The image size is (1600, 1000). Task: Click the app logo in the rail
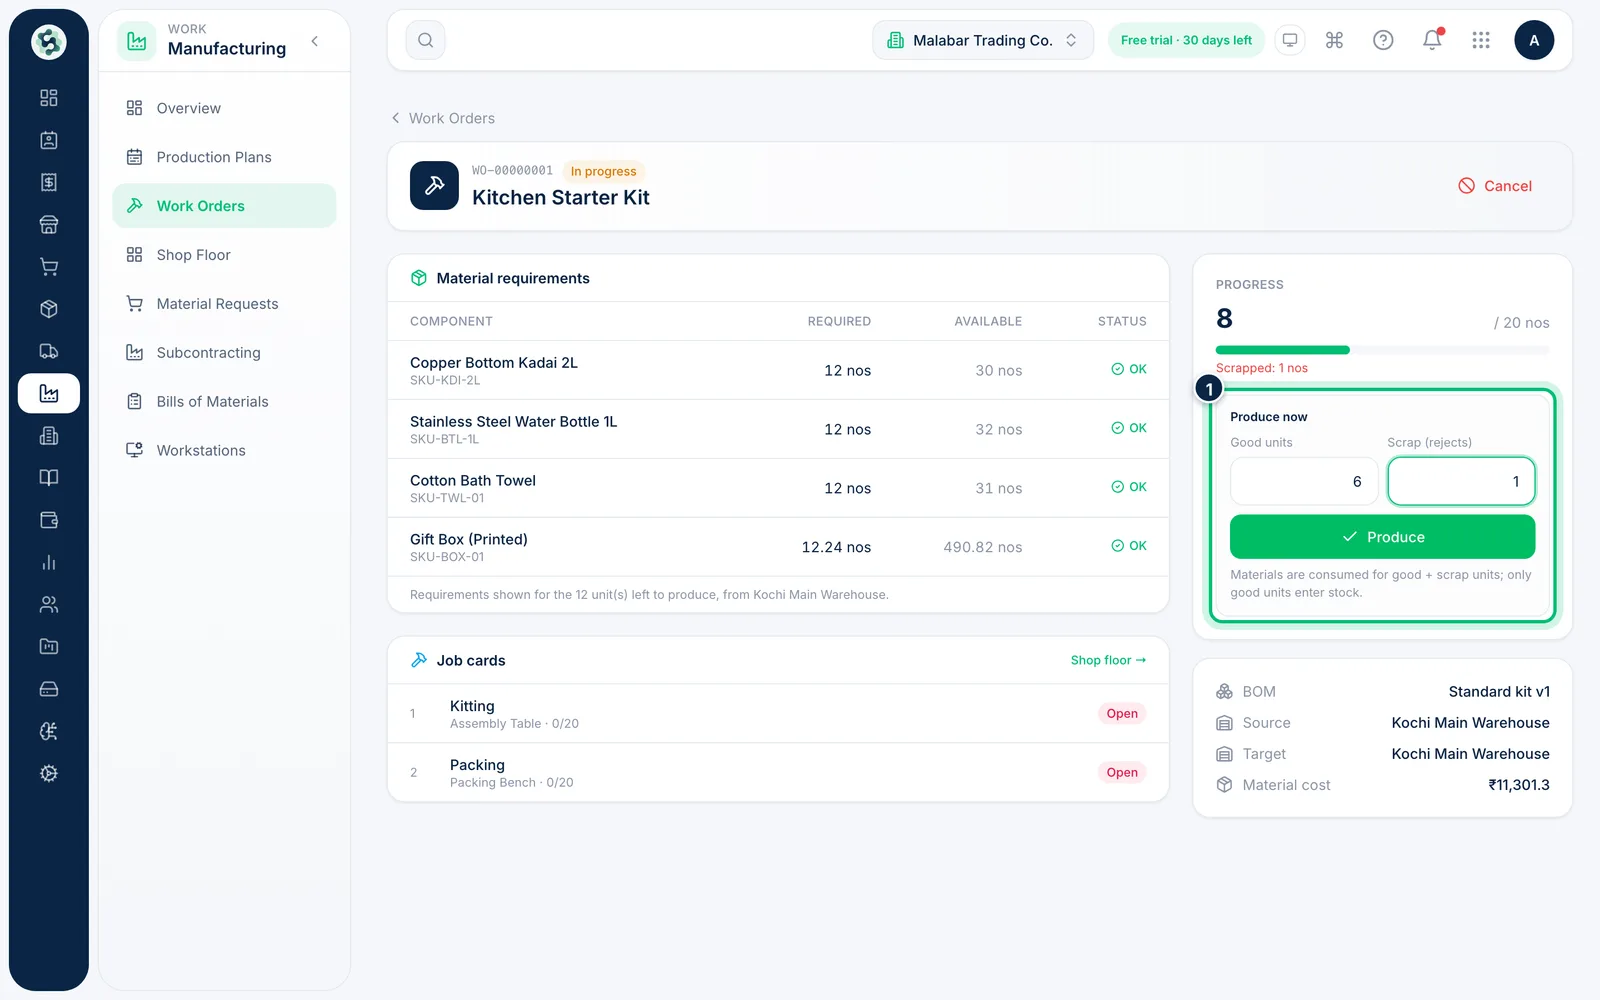pos(49,42)
